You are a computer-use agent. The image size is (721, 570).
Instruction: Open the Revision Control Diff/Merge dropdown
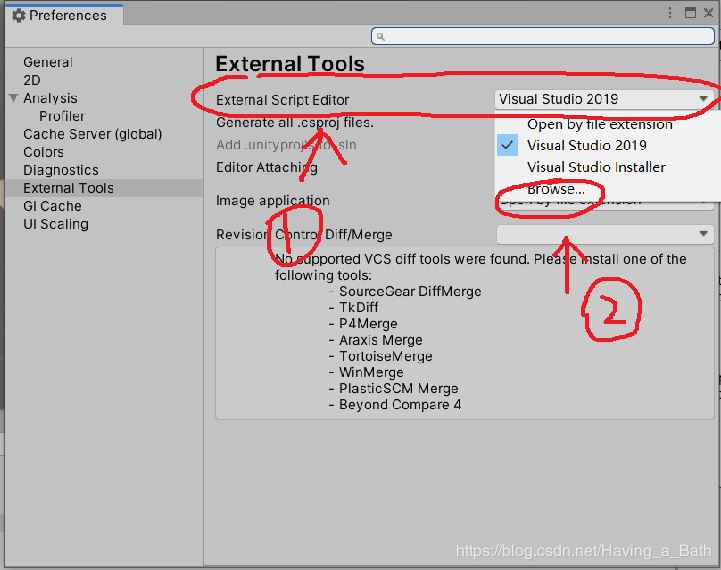[605, 234]
